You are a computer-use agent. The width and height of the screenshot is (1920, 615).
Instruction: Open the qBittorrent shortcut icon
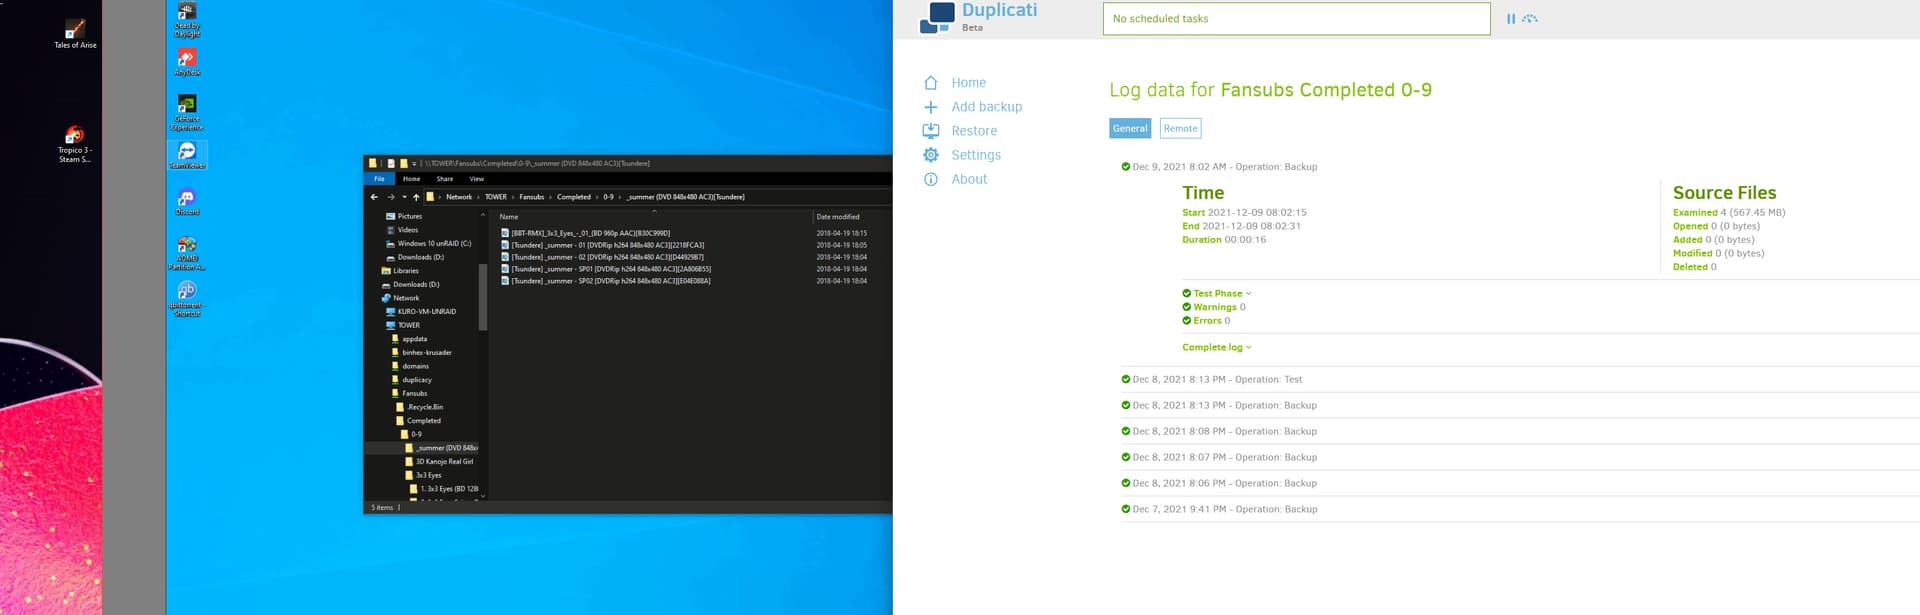pyautogui.click(x=187, y=299)
